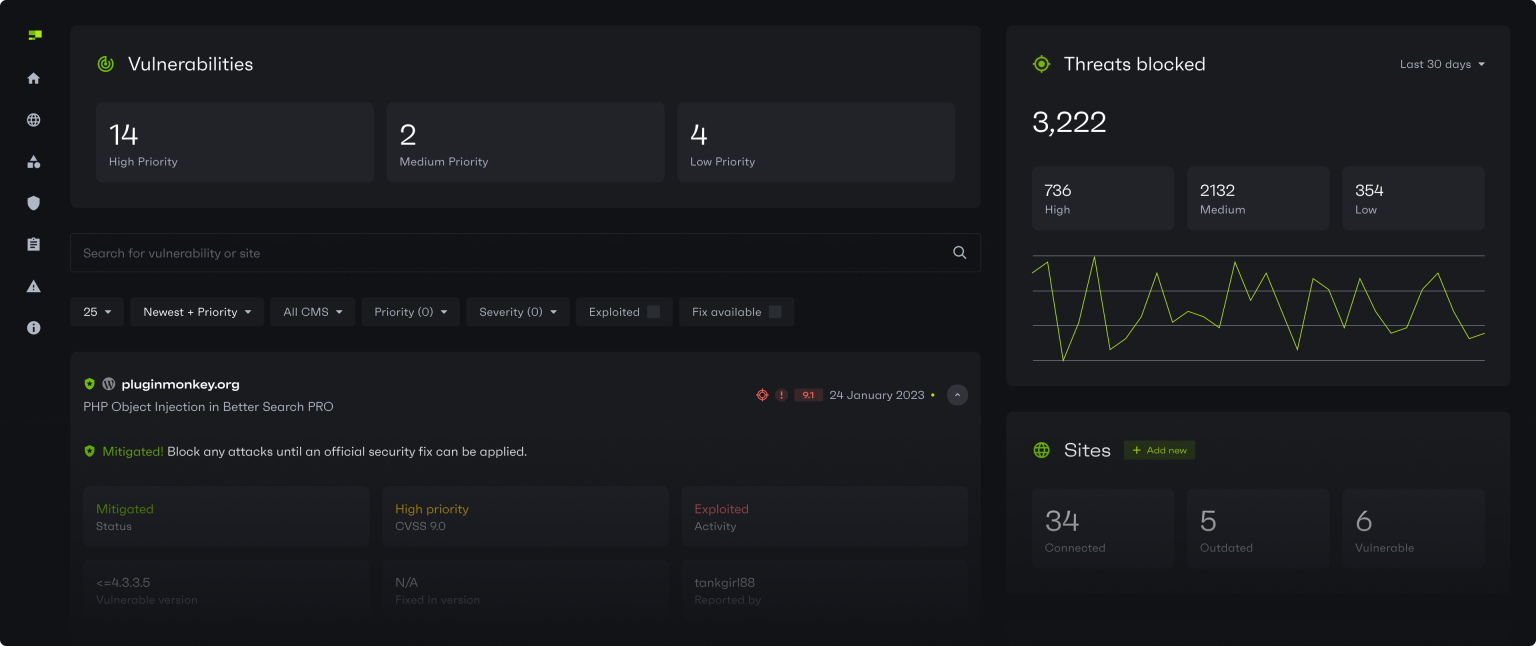
Task: Open the Severity (0) filter dropdown
Action: 517,311
